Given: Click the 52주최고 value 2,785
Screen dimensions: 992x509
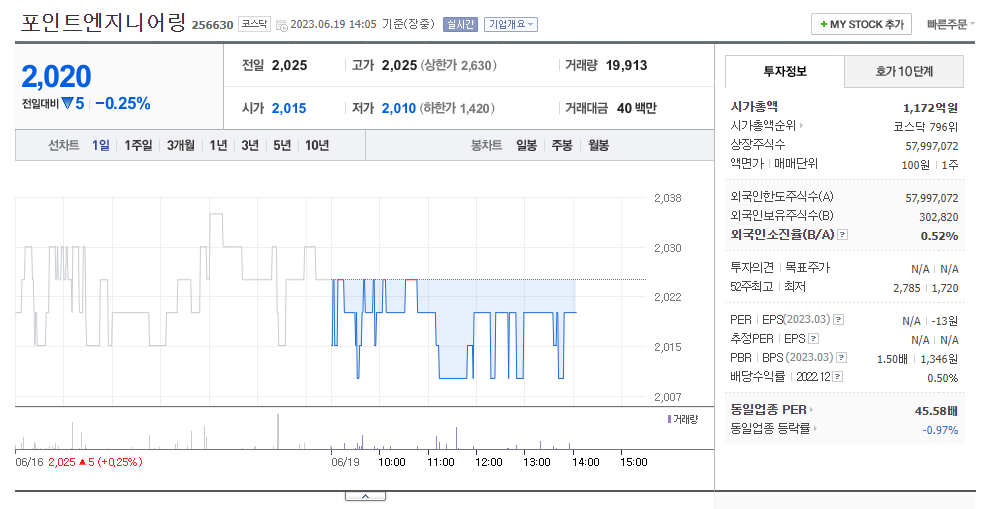Looking at the screenshot, I should tap(907, 288).
